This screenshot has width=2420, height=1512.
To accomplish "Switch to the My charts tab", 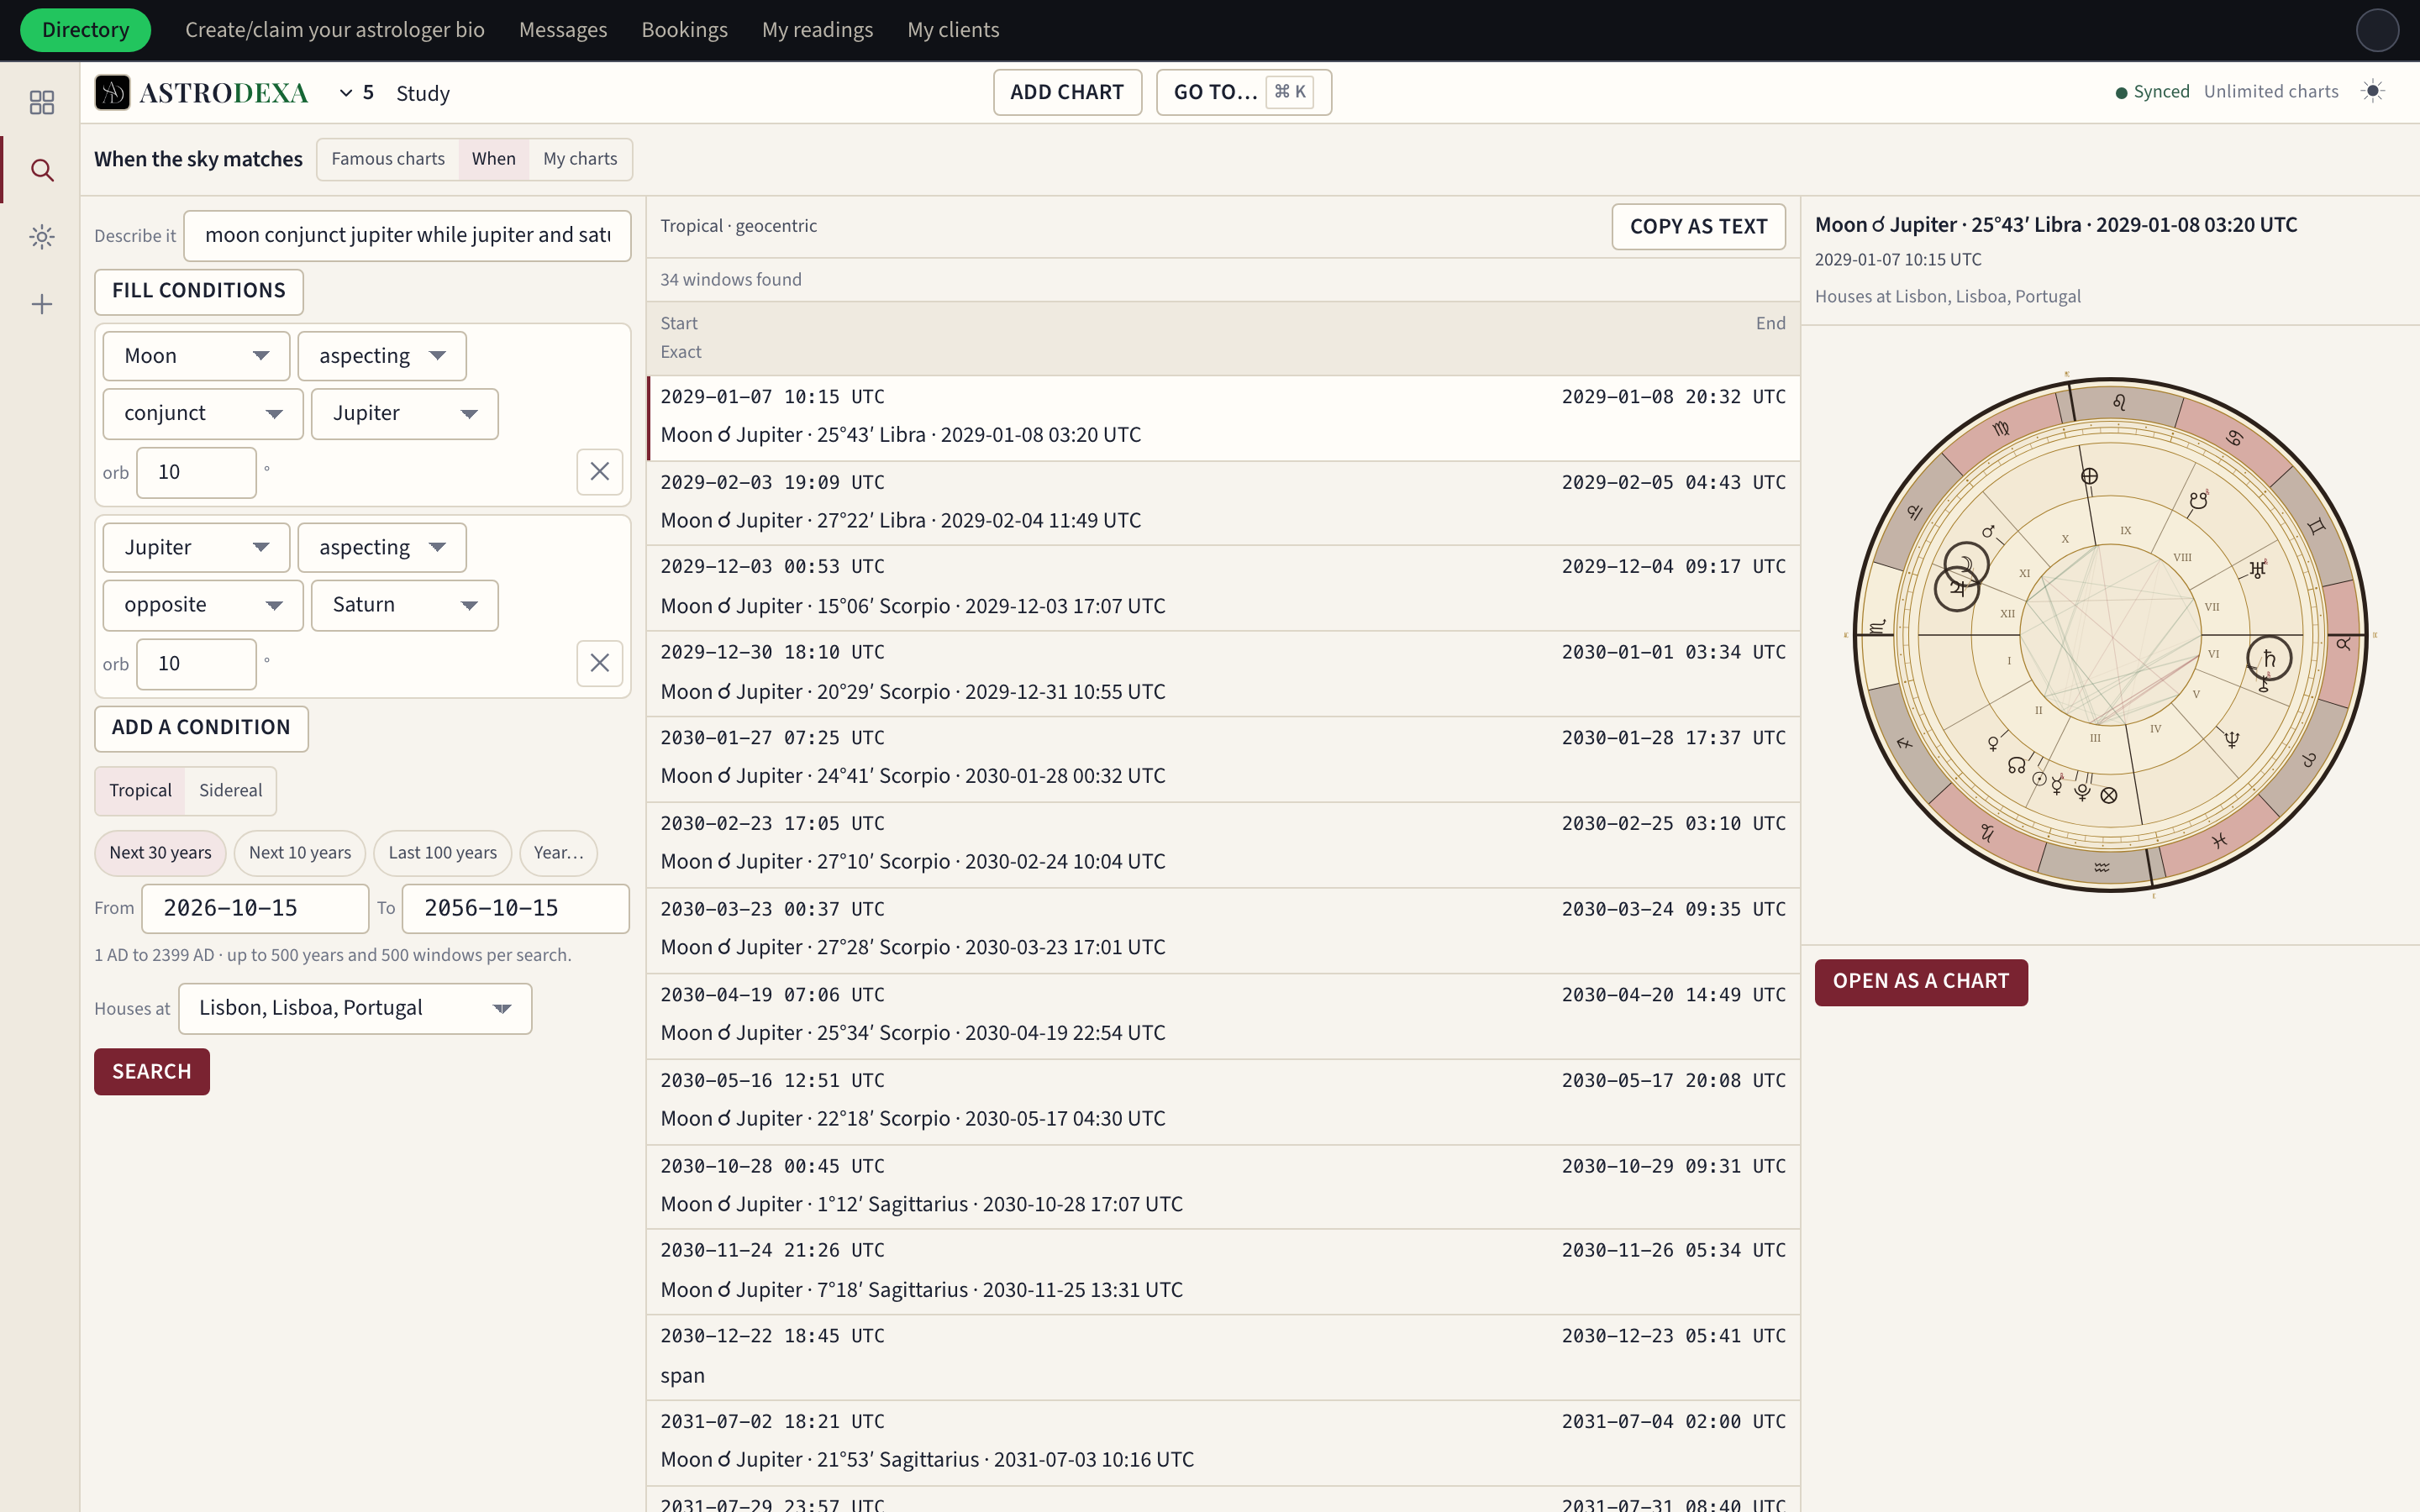I will pyautogui.click(x=580, y=159).
